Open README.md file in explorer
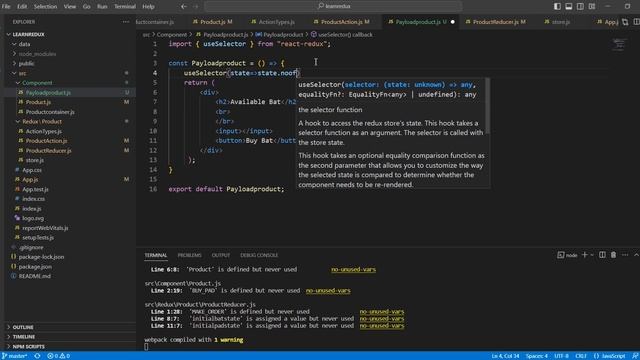The width and height of the screenshot is (640, 360). tap(35, 276)
